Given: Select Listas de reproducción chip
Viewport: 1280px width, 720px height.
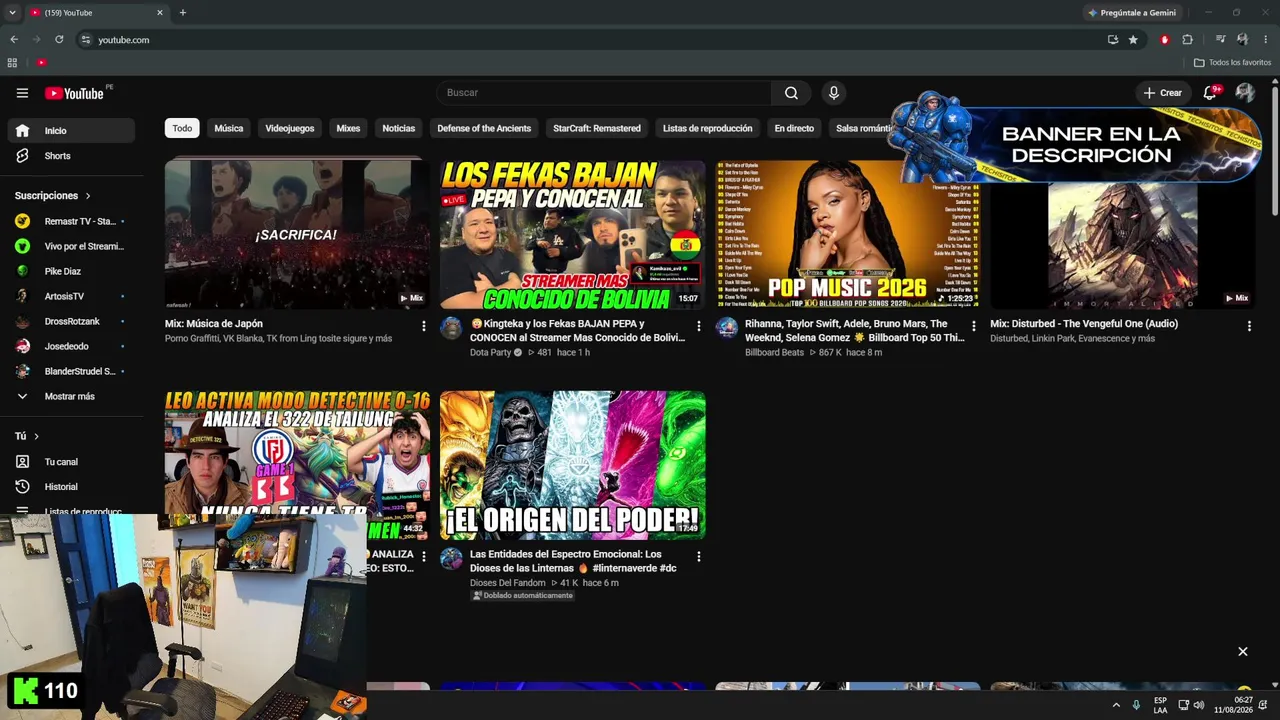Looking at the screenshot, I should tap(707, 128).
